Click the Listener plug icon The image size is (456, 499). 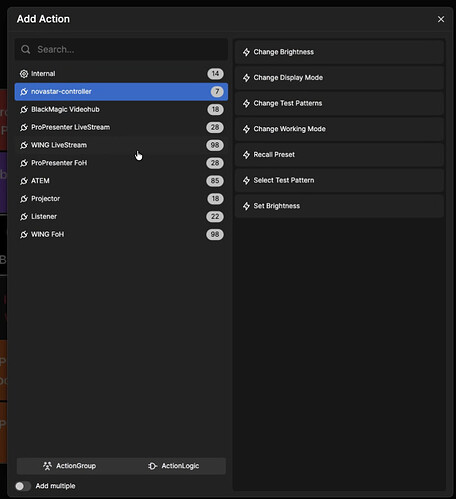(24, 217)
